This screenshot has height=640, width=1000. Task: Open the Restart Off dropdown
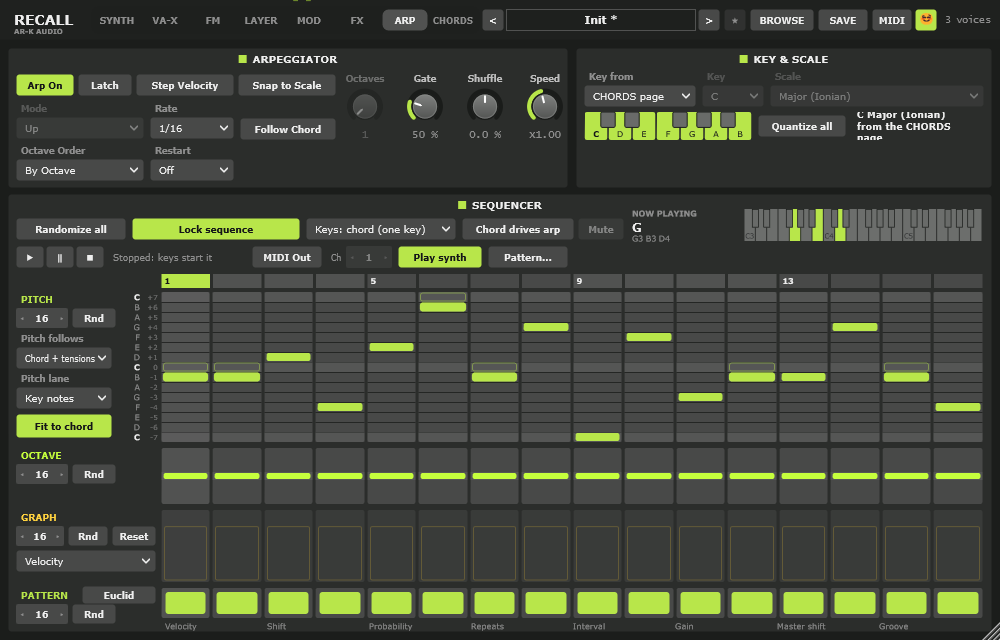coord(192,170)
